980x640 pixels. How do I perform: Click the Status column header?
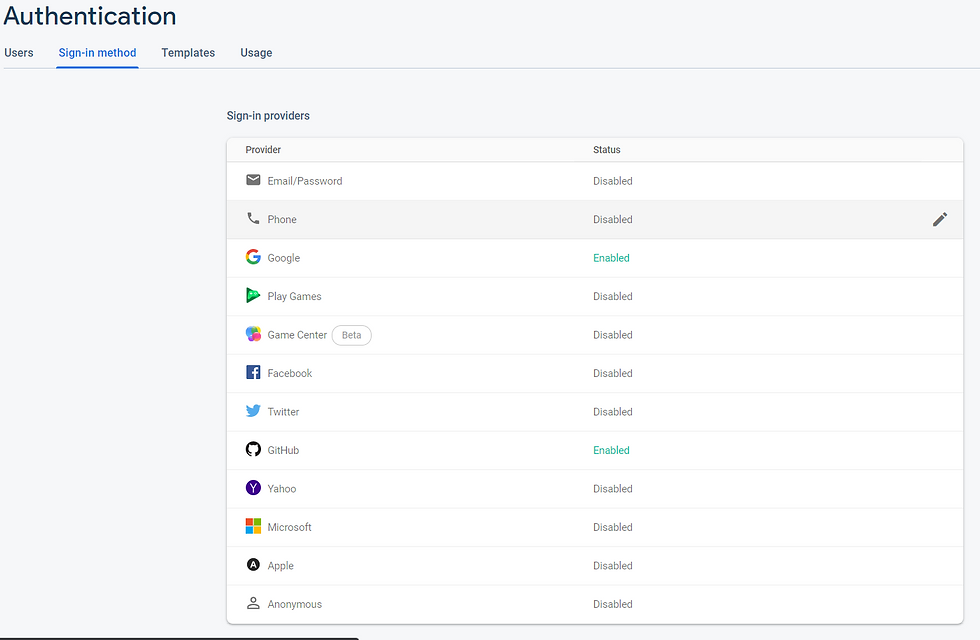point(607,149)
